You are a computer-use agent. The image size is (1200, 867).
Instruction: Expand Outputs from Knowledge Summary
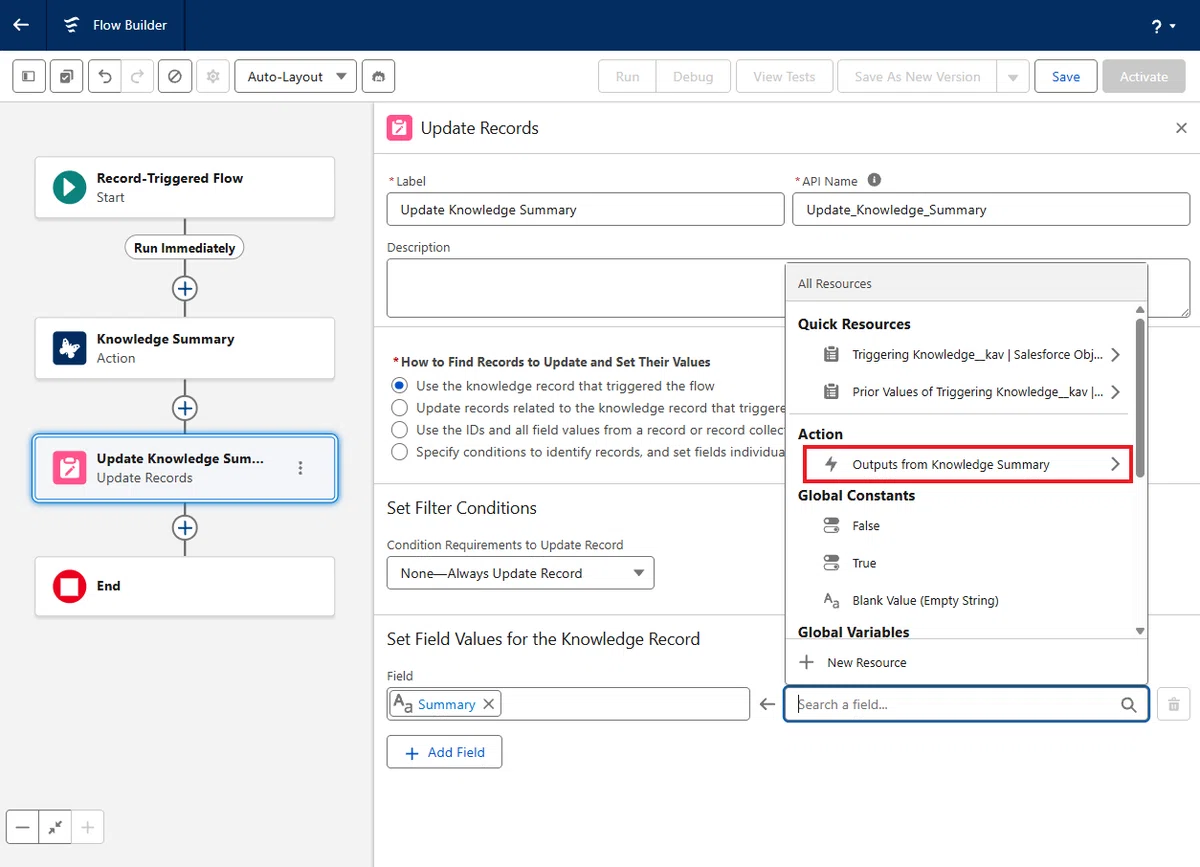click(x=968, y=464)
